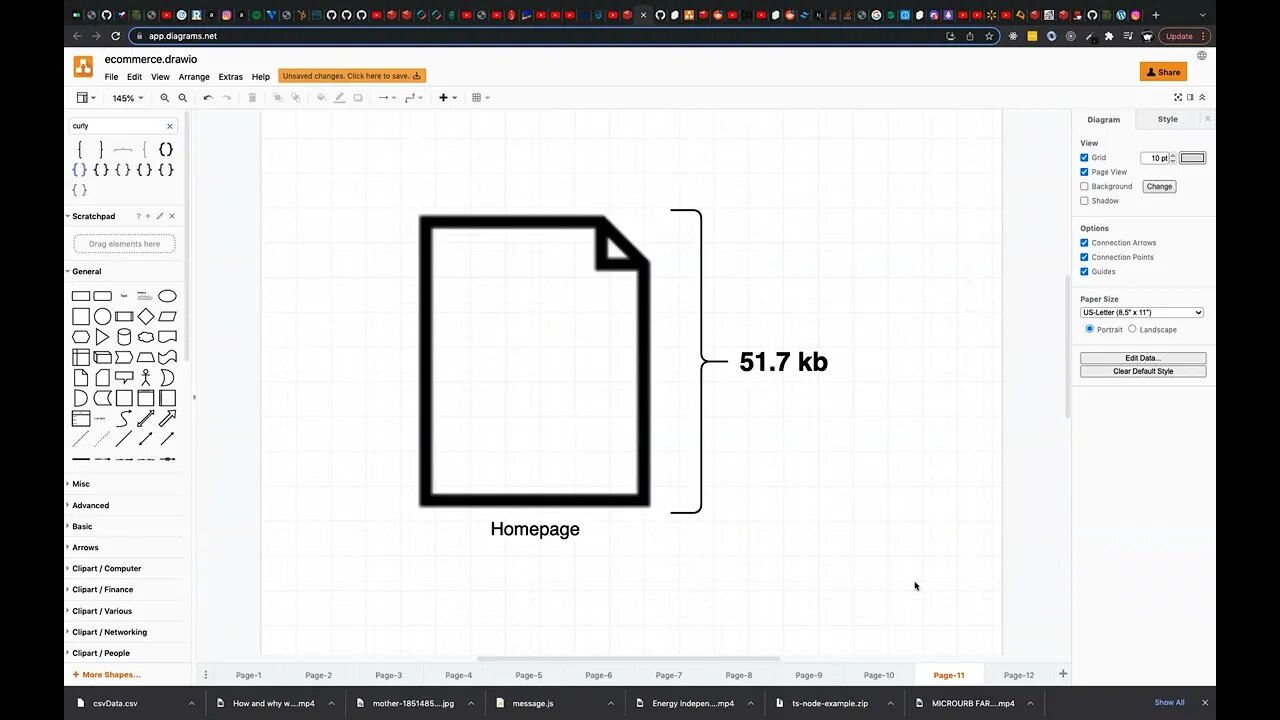Select the cloud shape in General
The image size is (1280, 720).
pyautogui.click(x=146, y=337)
